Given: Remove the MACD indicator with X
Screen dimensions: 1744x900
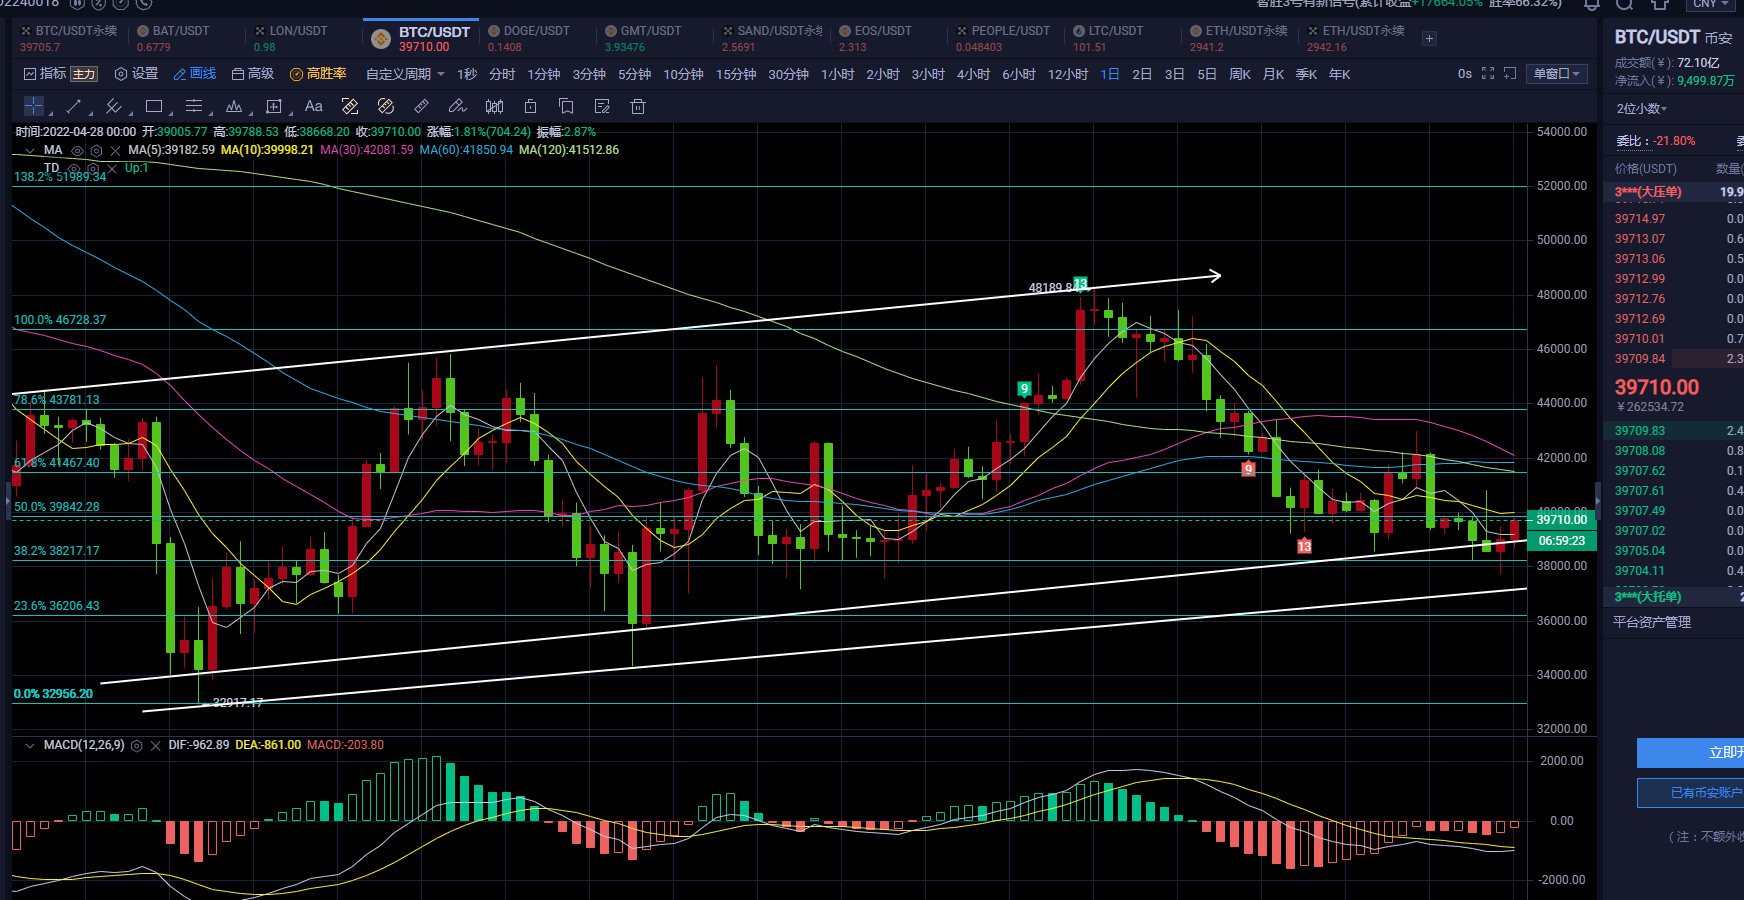Looking at the screenshot, I should point(155,746).
